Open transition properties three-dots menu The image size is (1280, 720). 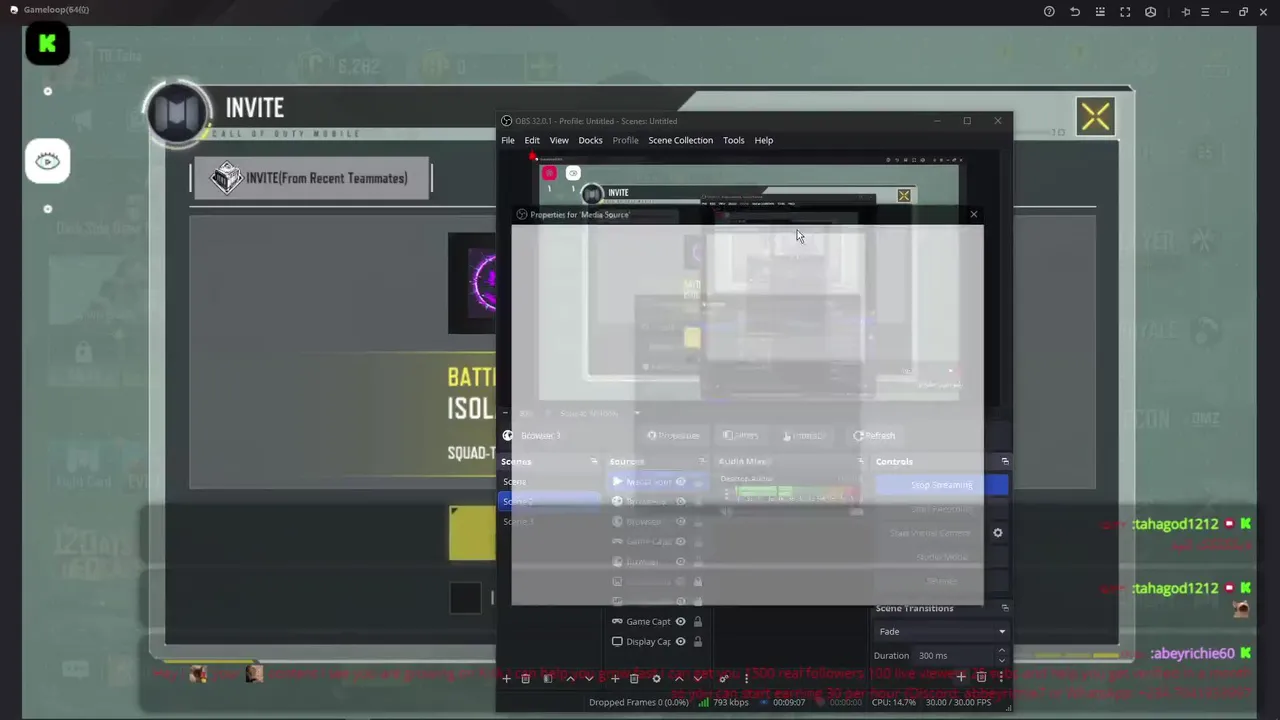tap(1001, 677)
